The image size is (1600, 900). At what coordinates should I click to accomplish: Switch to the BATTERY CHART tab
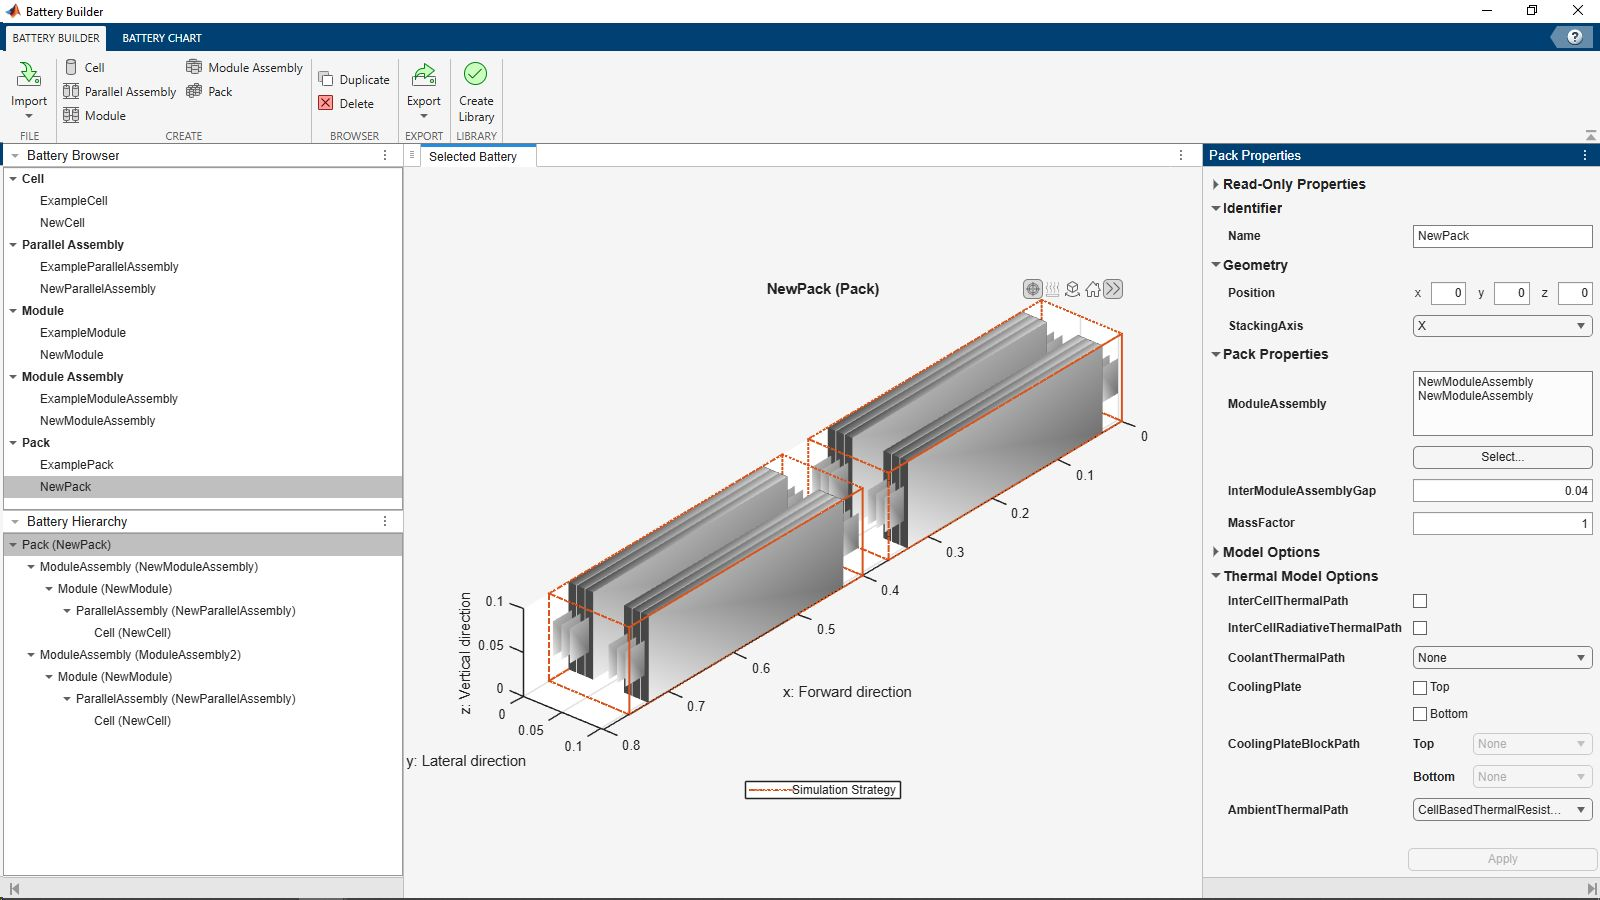tap(162, 38)
